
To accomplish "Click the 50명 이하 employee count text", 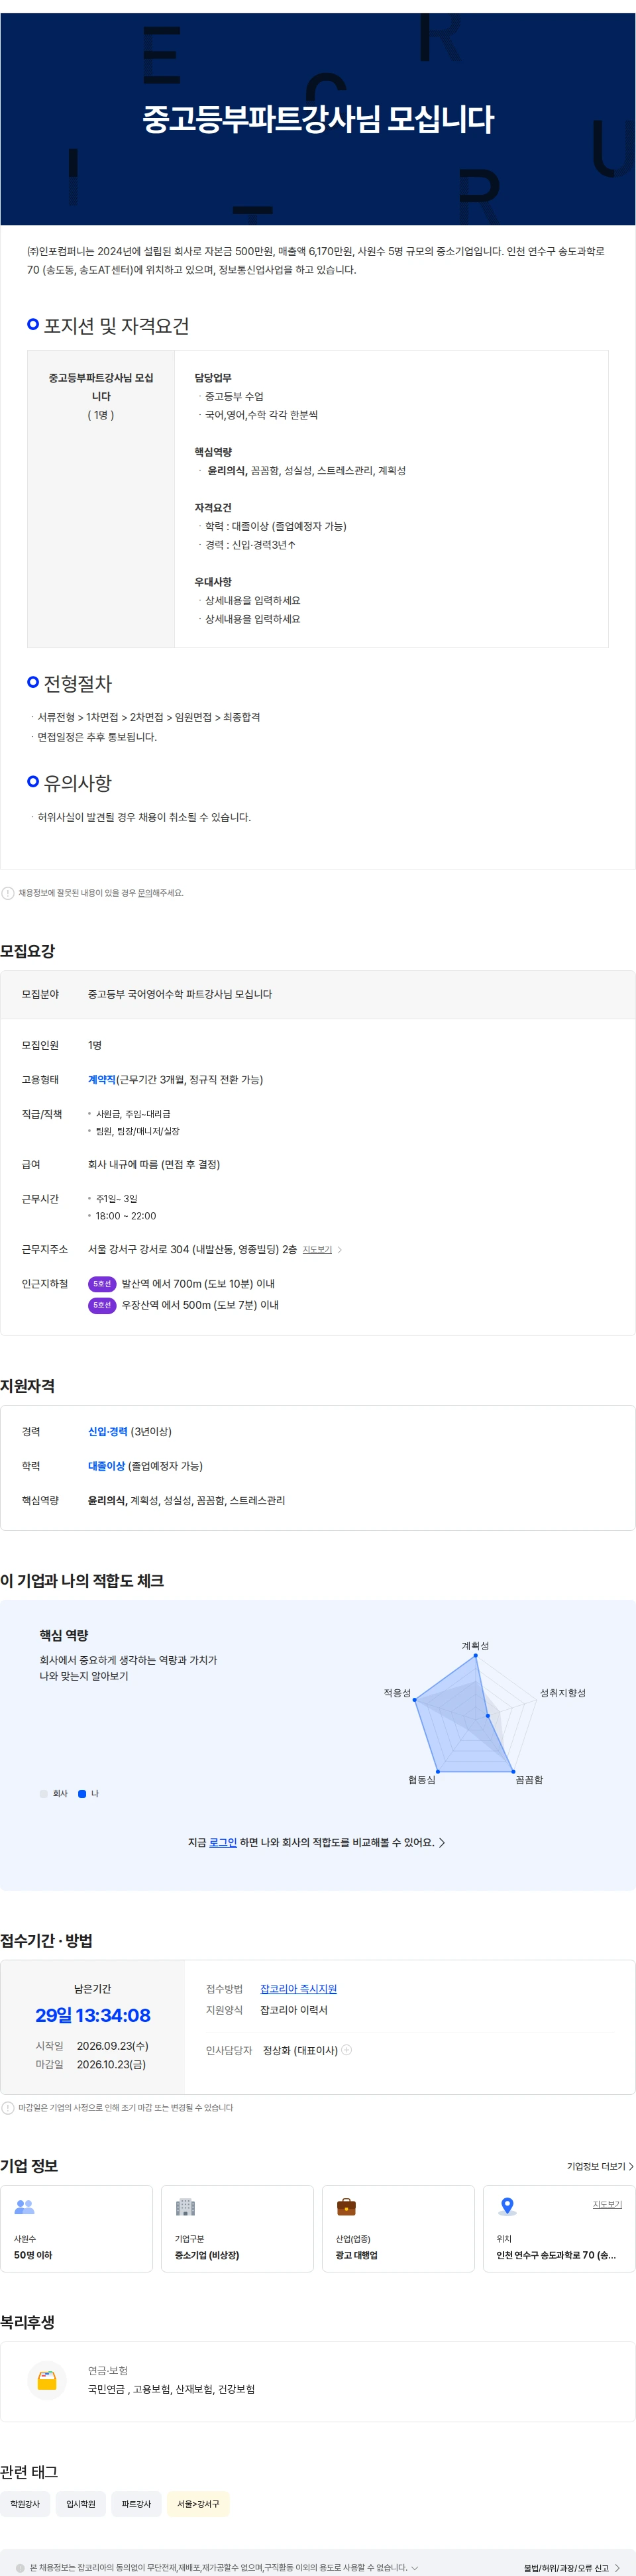I will [x=33, y=2255].
